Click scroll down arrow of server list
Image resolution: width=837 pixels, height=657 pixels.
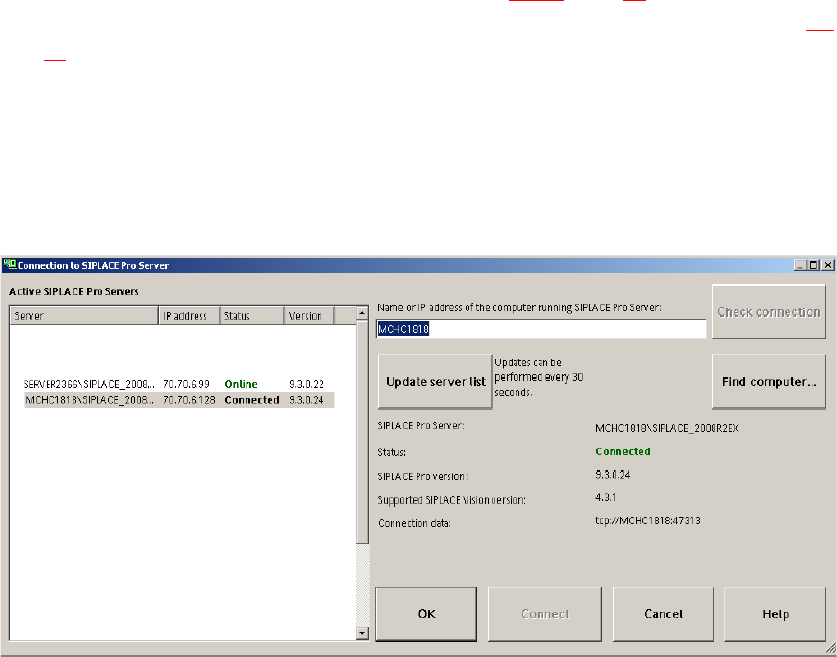[362, 633]
